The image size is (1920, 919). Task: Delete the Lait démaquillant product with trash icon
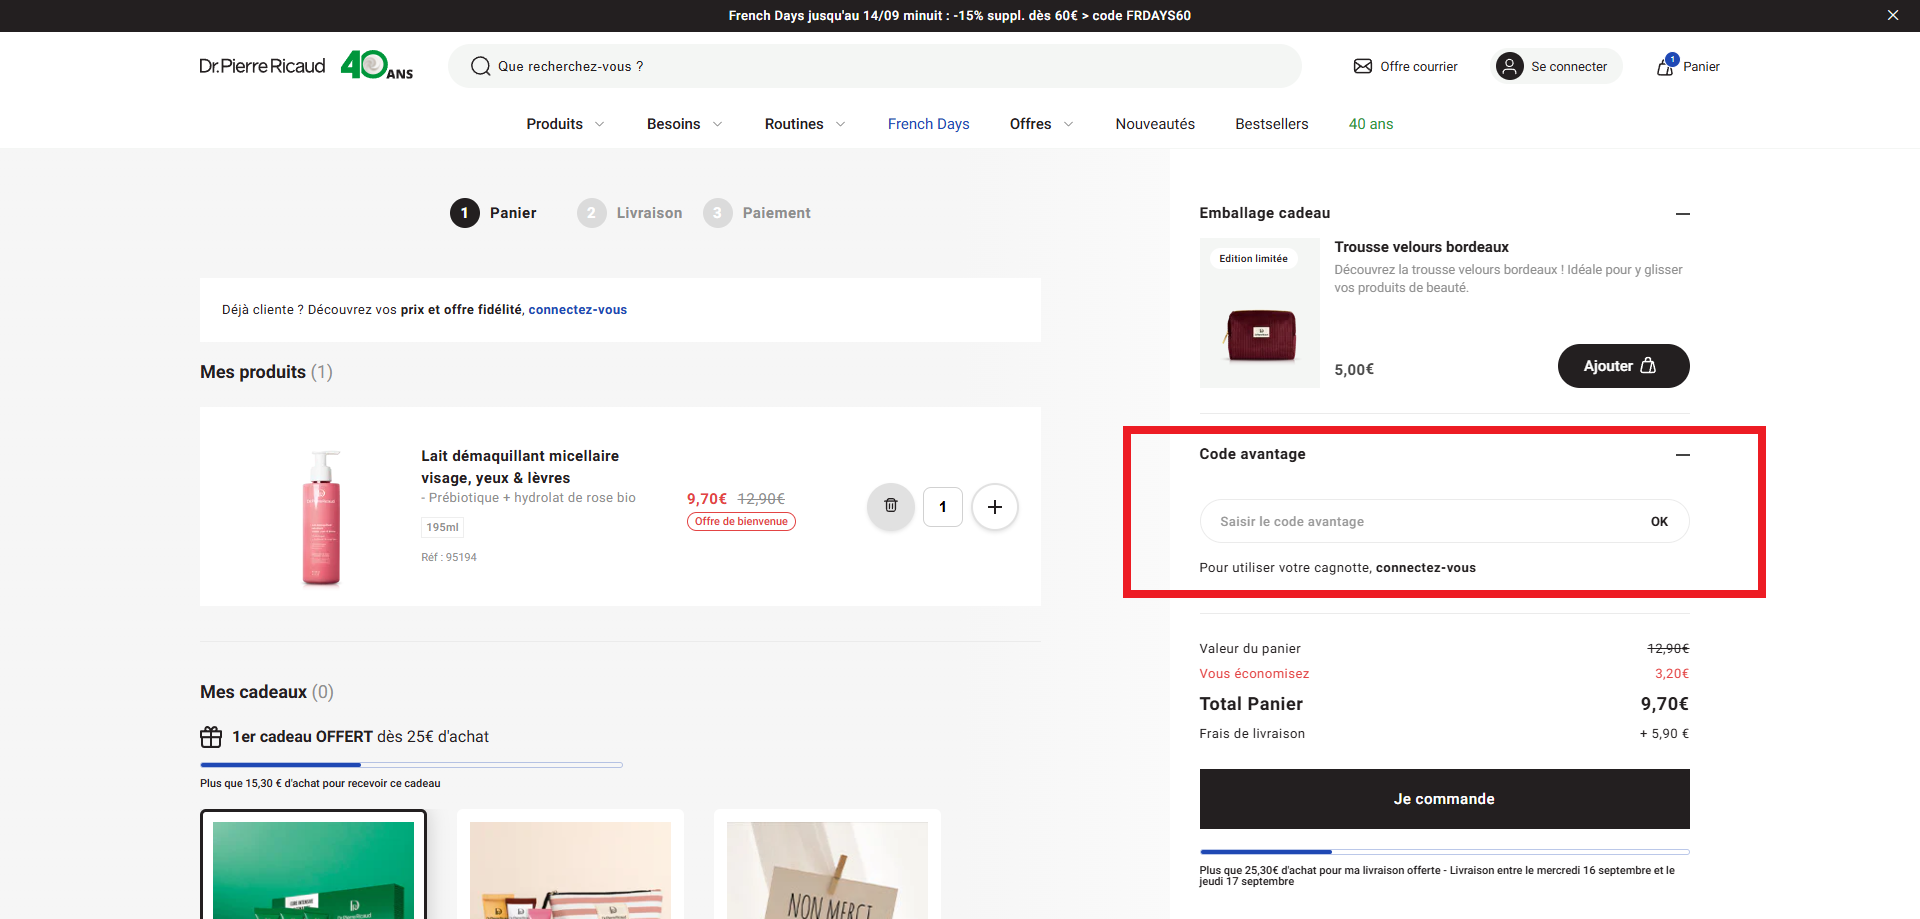click(x=891, y=506)
